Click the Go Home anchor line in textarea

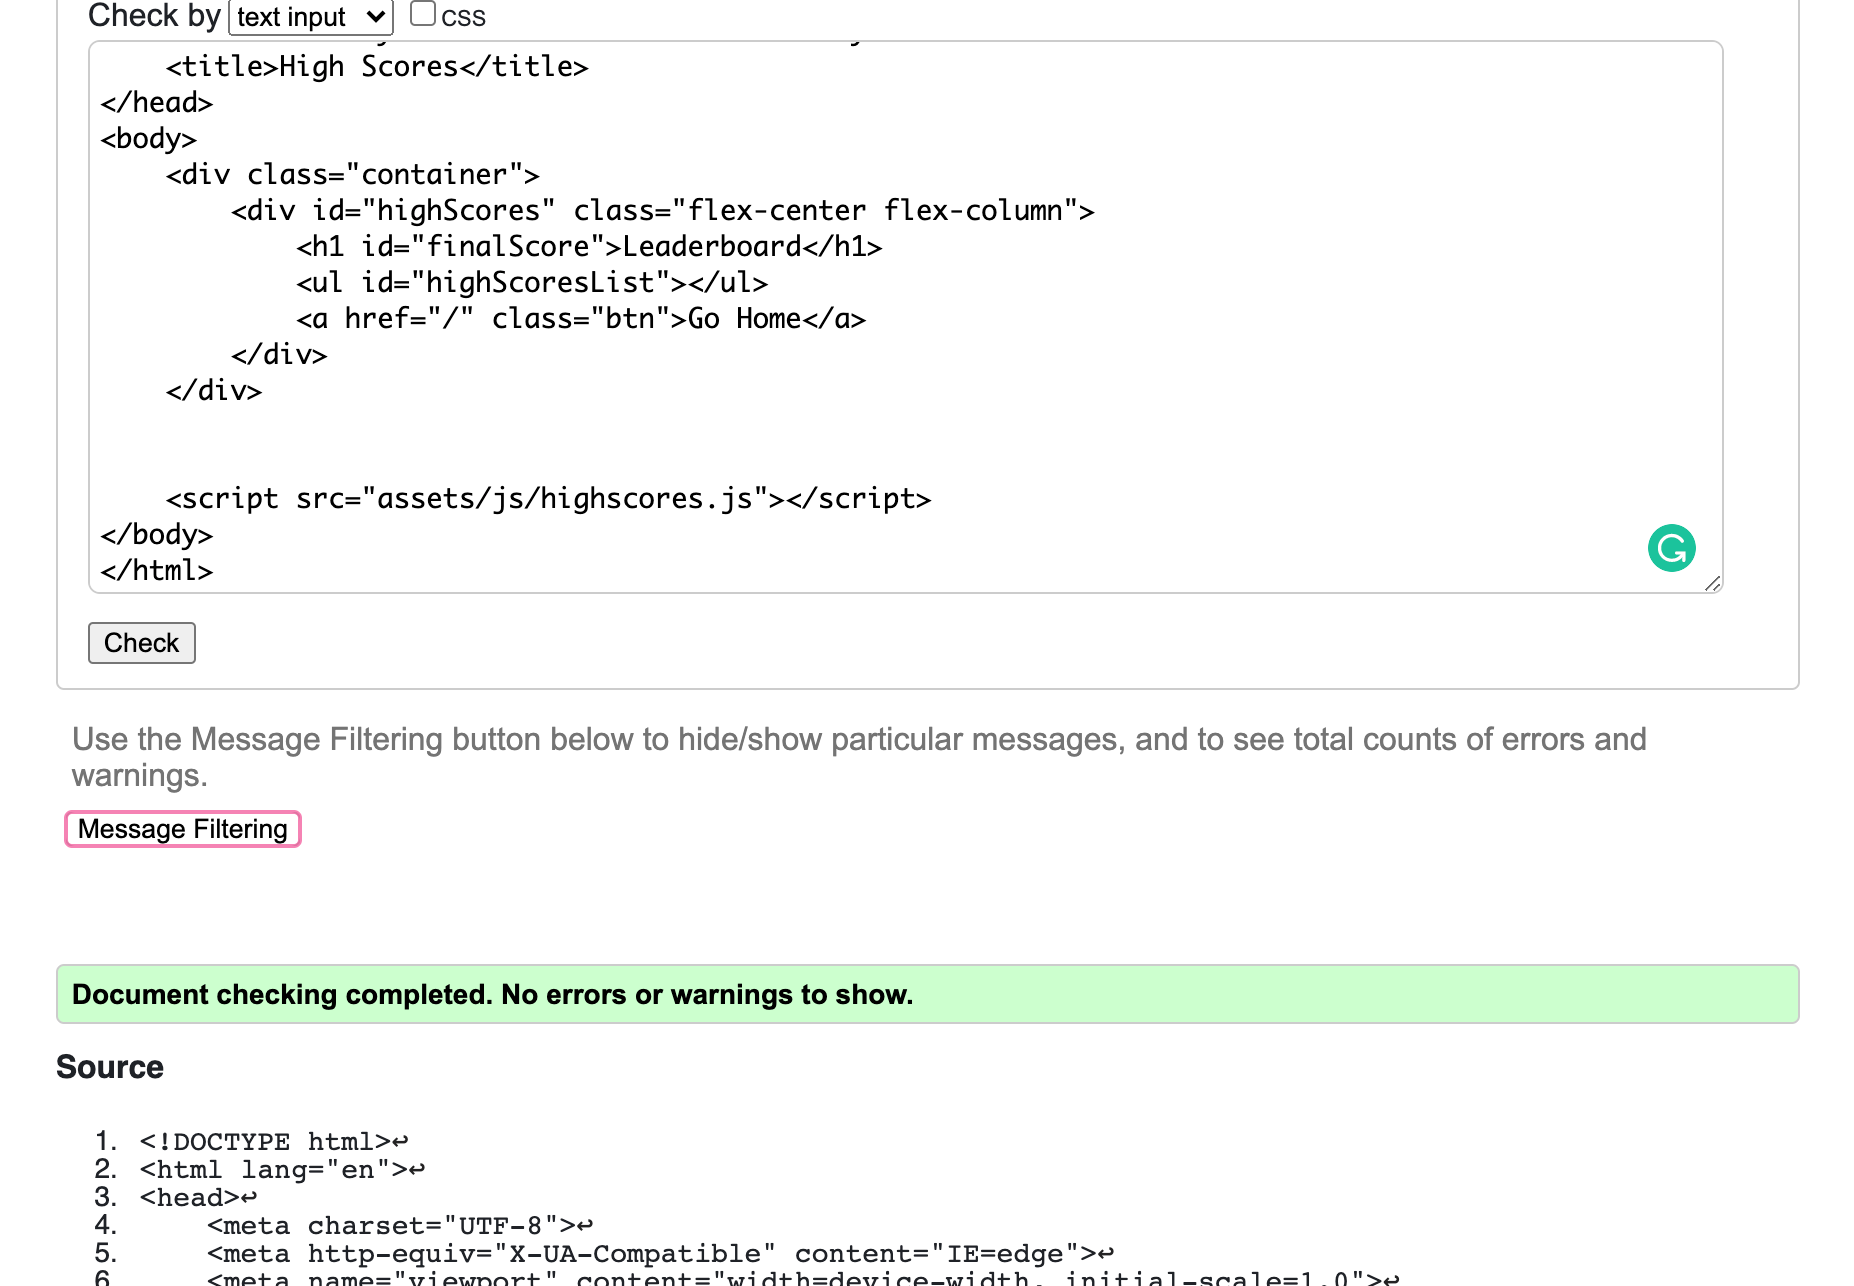pyautogui.click(x=581, y=319)
